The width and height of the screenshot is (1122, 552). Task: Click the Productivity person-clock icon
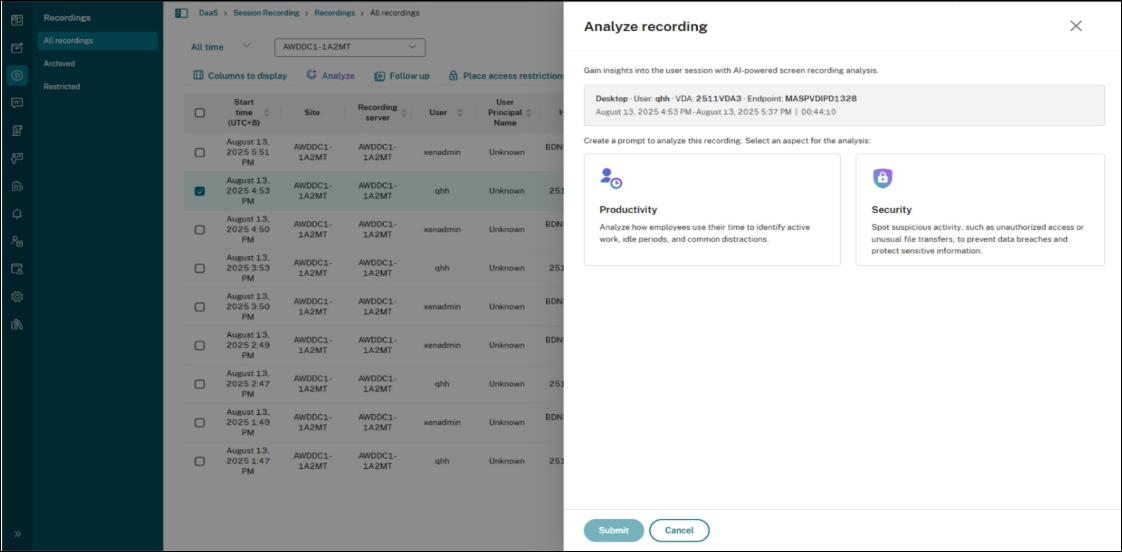[x=610, y=179]
